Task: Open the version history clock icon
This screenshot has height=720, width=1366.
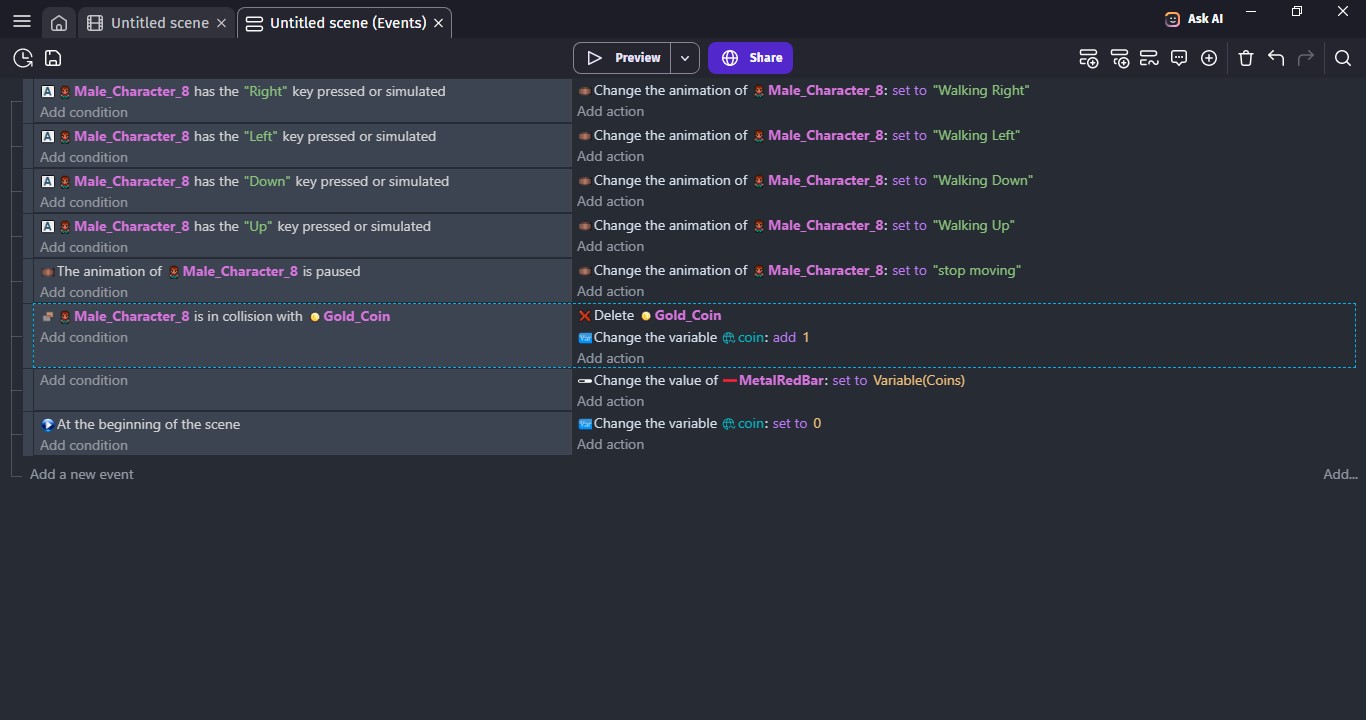Action: [x=23, y=58]
